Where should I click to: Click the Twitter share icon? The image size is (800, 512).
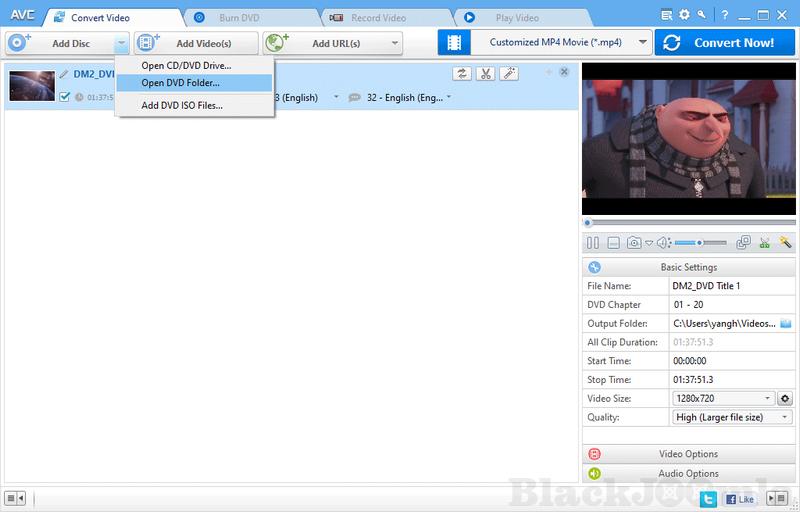[708, 498]
